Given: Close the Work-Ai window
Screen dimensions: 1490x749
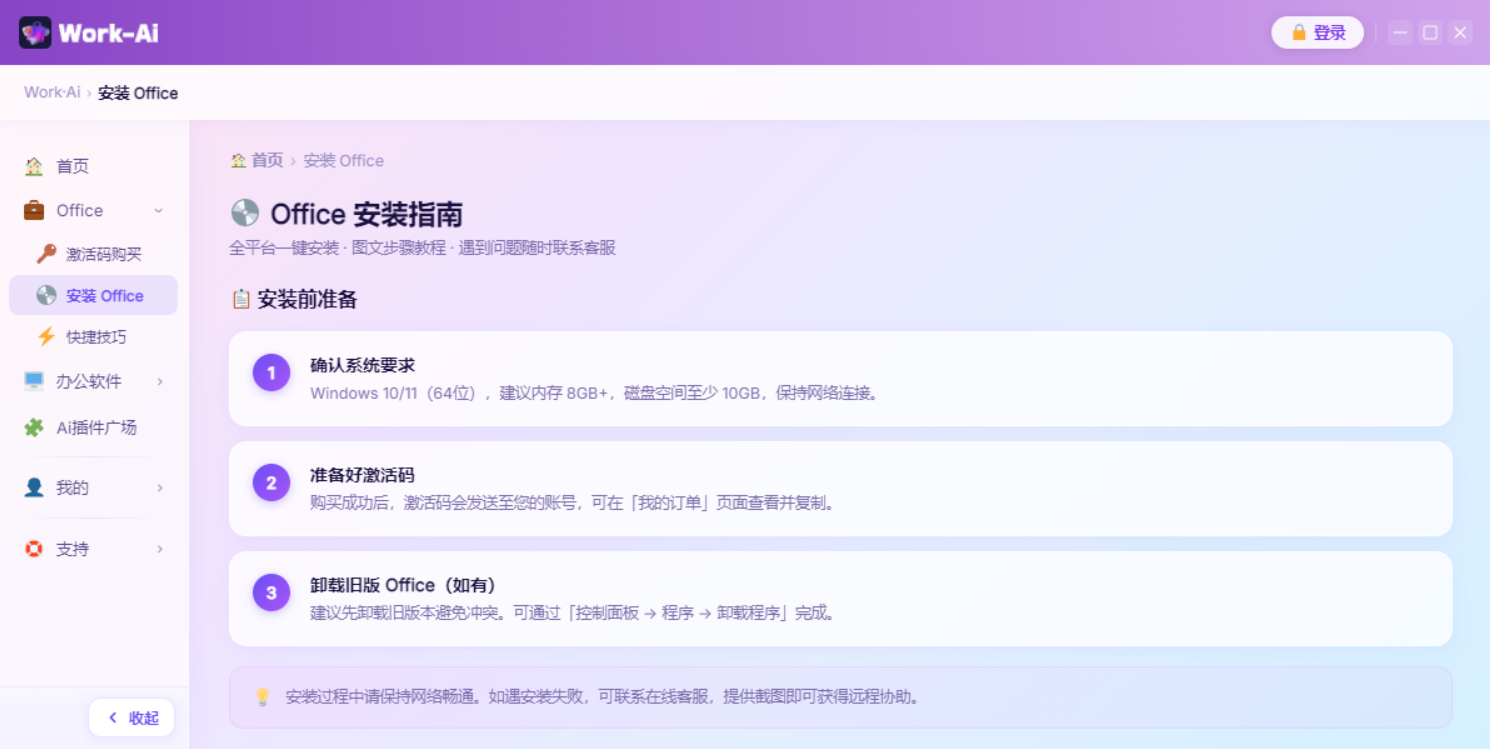Looking at the screenshot, I should (1460, 33).
